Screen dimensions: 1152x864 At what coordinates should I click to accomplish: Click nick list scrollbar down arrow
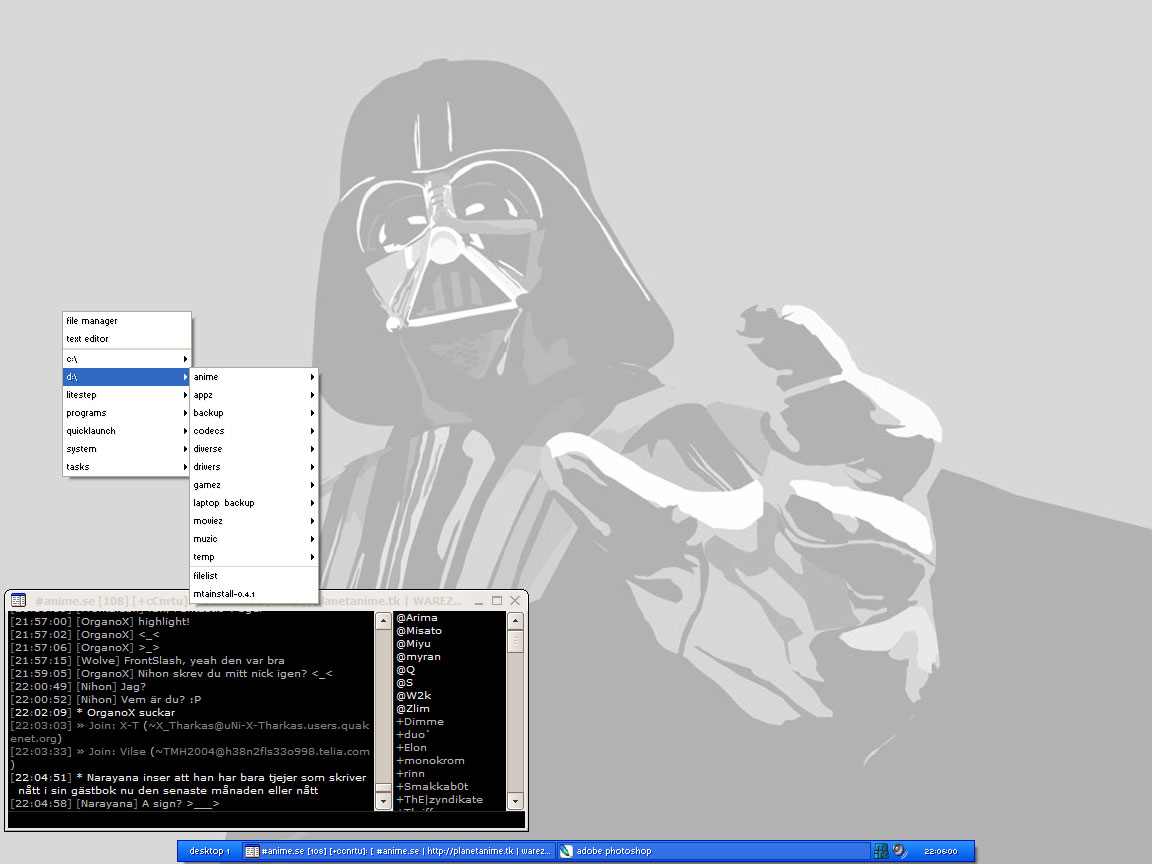click(515, 802)
